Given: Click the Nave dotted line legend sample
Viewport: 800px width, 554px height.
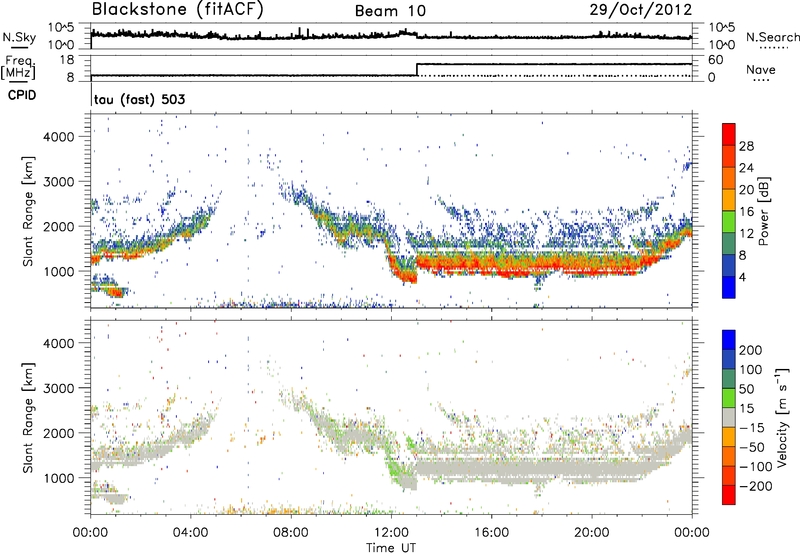Looking at the screenshot, I should click(761, 81).
